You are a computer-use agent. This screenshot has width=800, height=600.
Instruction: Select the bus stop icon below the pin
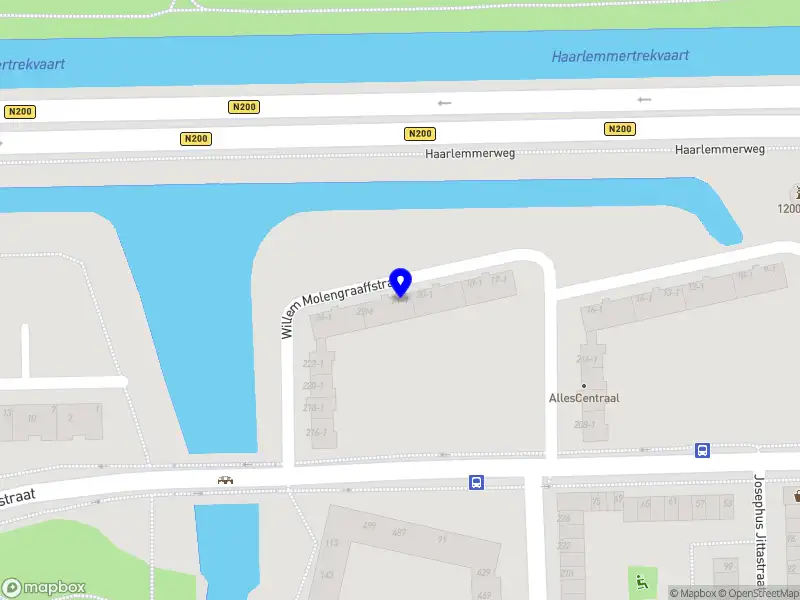point(477,483)
